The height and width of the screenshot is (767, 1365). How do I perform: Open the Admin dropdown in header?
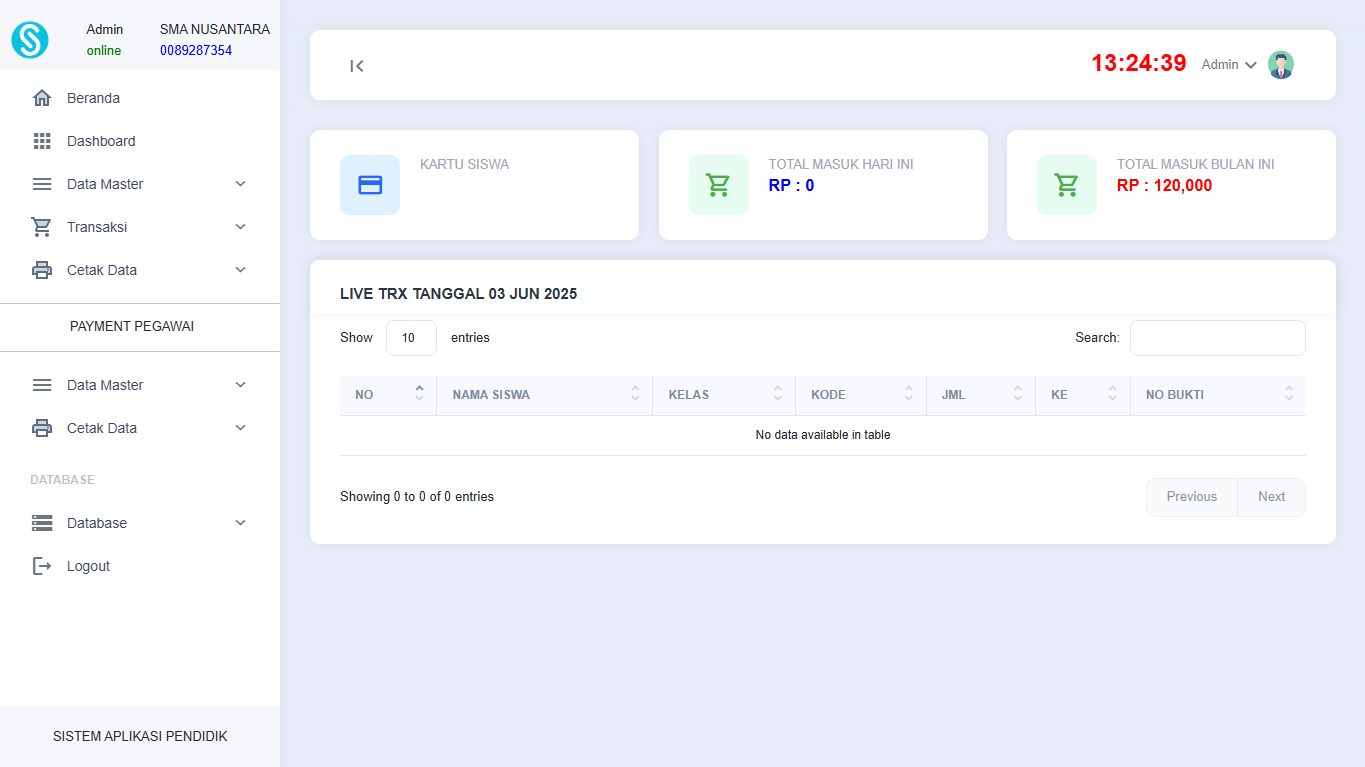point(1229,65)
